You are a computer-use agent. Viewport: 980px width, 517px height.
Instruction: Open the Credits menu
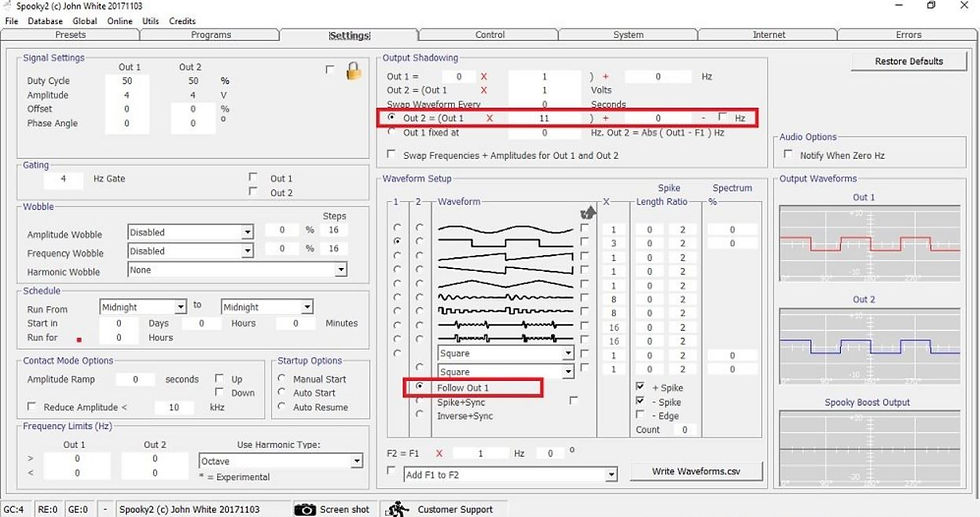[x=182, y=21]
